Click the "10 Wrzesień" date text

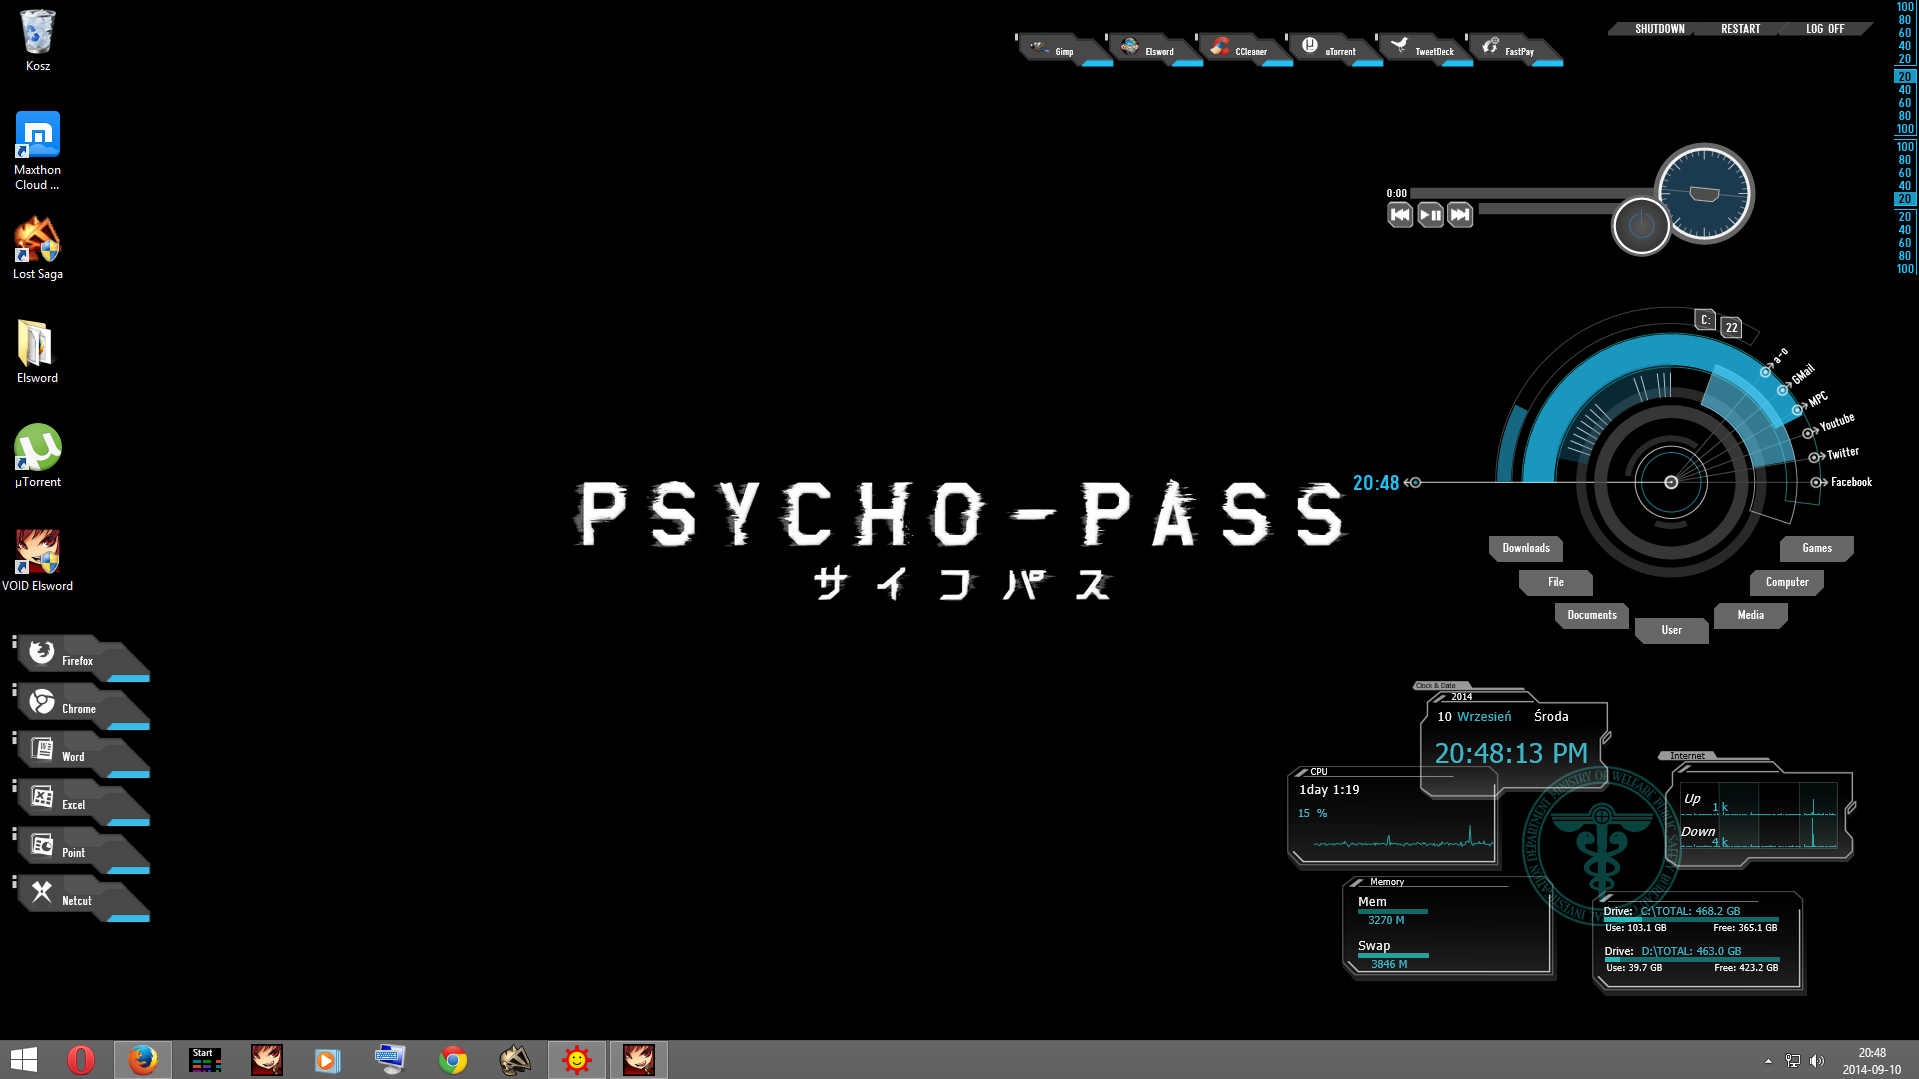(x=1474, y=716)
